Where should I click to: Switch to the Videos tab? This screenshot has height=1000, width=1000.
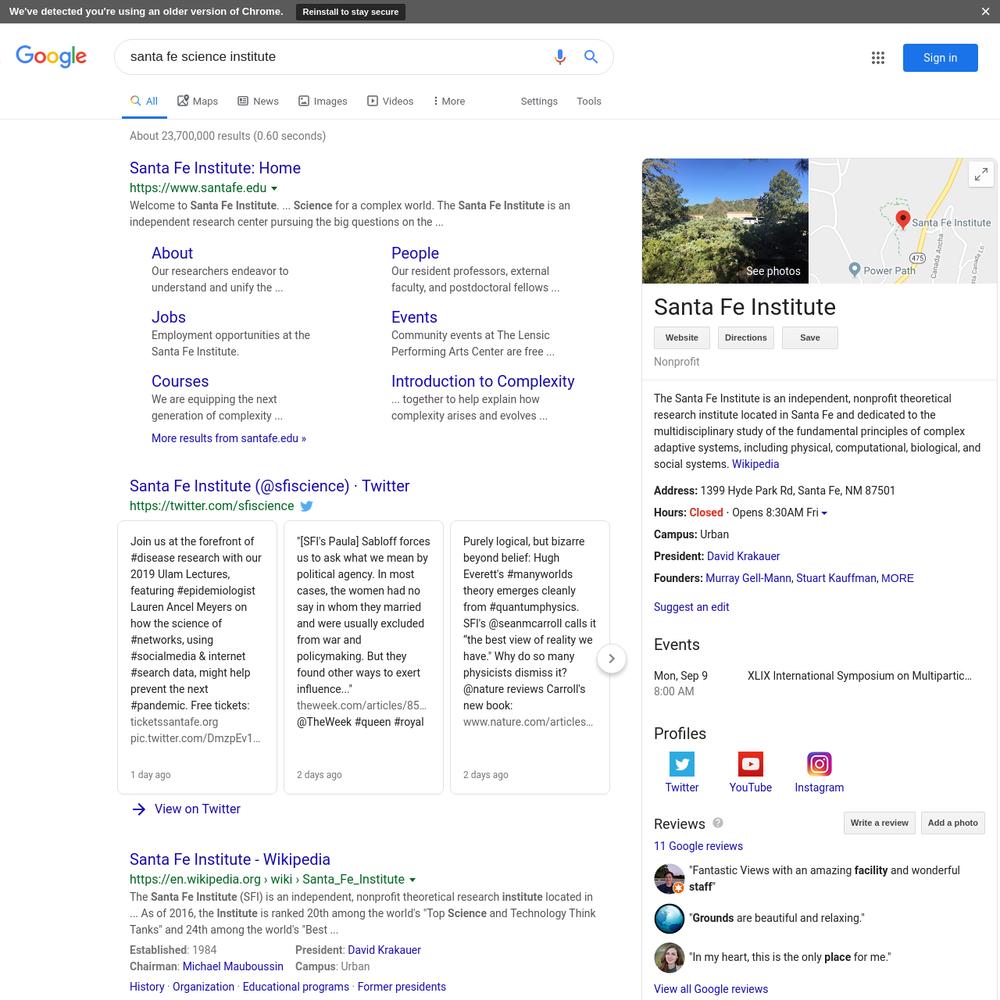click(x=390, y=101)
